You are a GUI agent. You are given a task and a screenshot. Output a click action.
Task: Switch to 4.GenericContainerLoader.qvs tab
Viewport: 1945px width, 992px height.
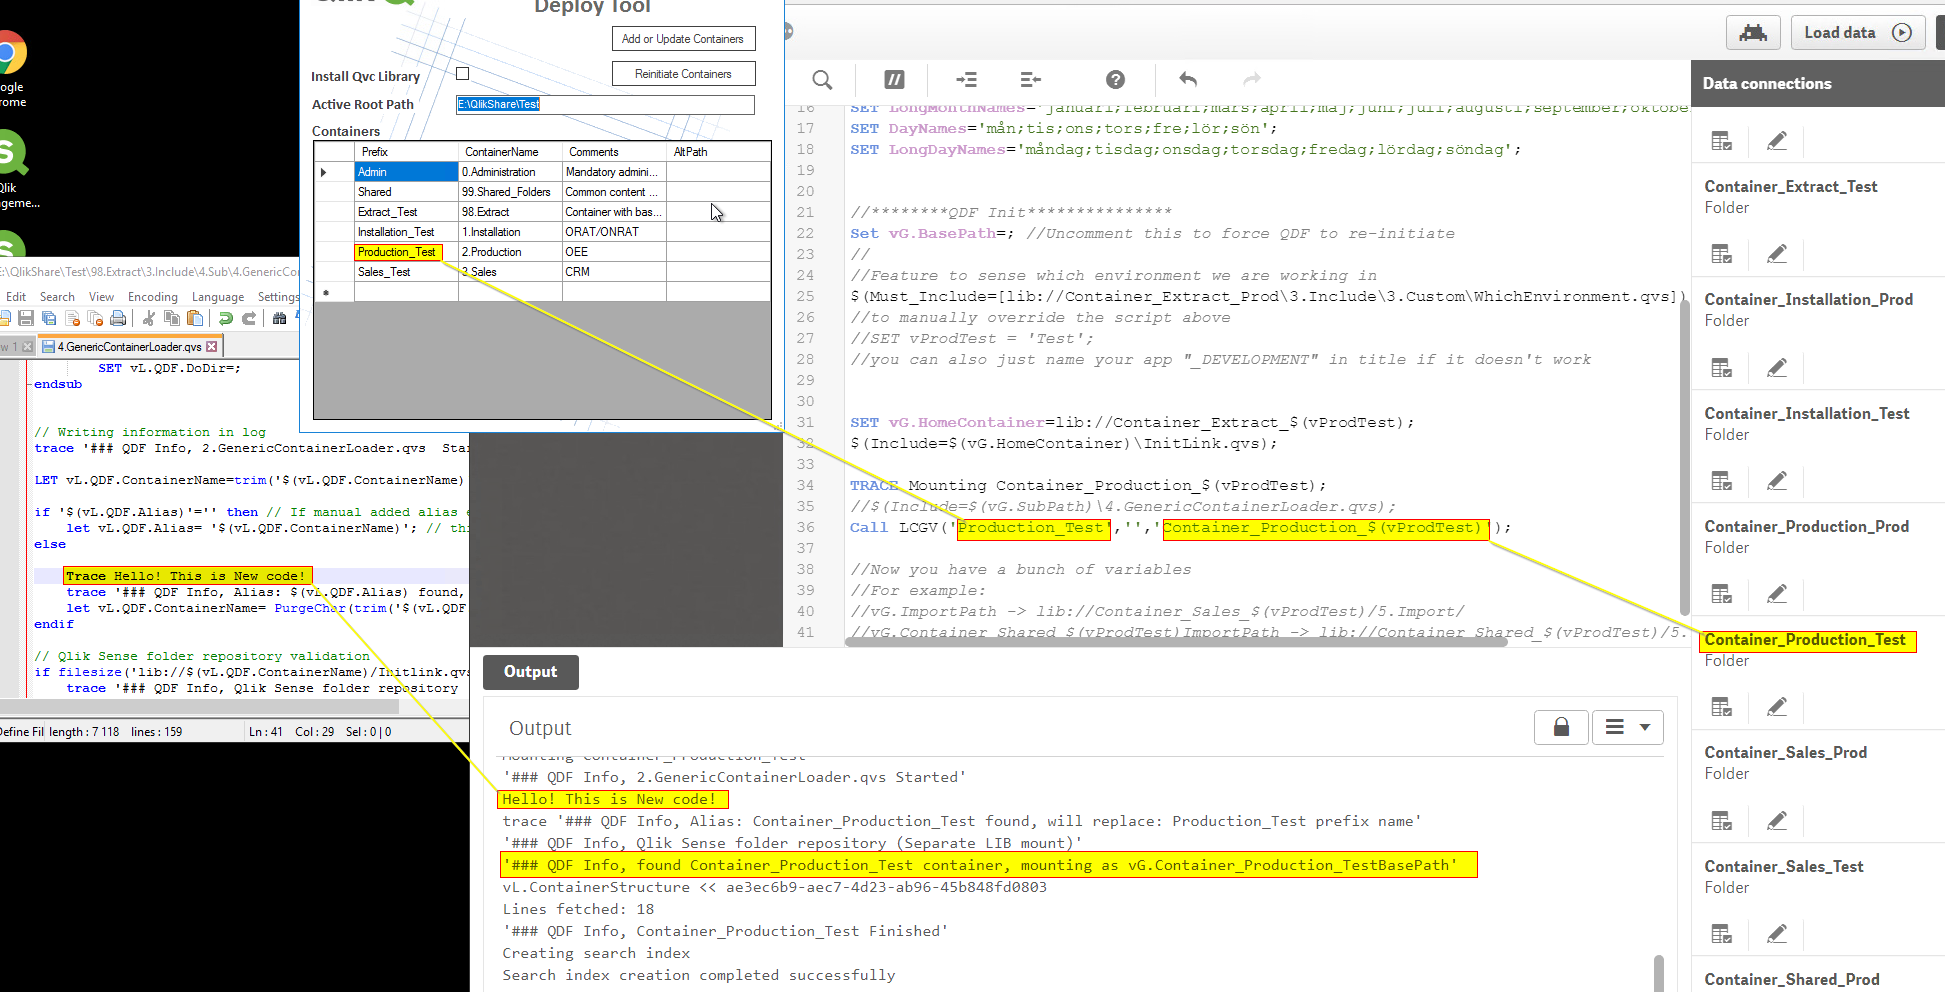click(129, 347)
